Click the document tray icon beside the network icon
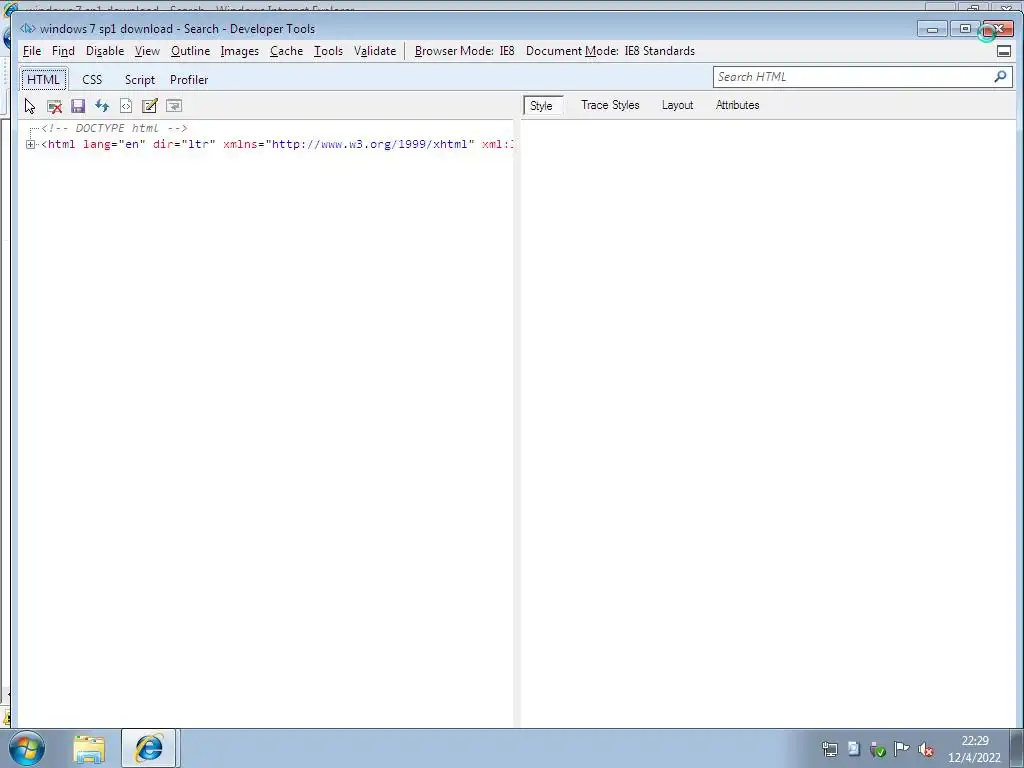1024x768 pixels. (854, 749)
